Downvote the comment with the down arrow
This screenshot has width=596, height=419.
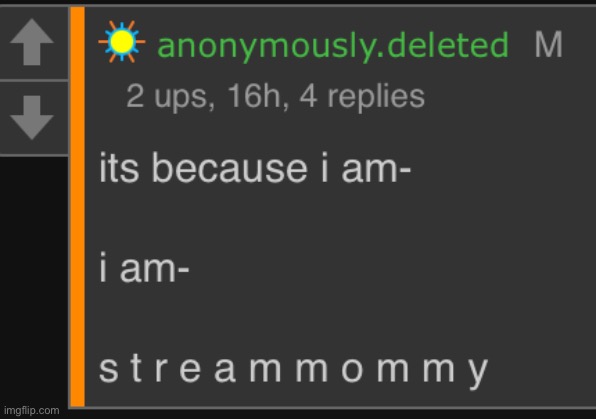tap(32, 117)
